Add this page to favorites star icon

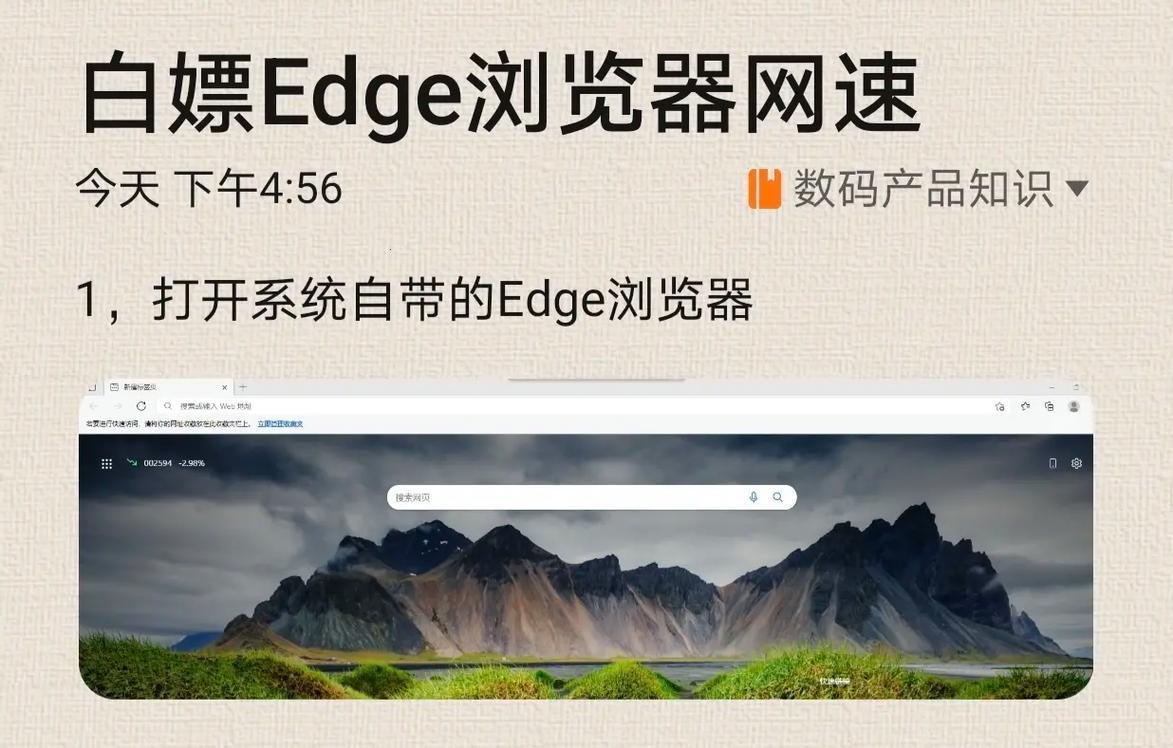coord(1000,406)
